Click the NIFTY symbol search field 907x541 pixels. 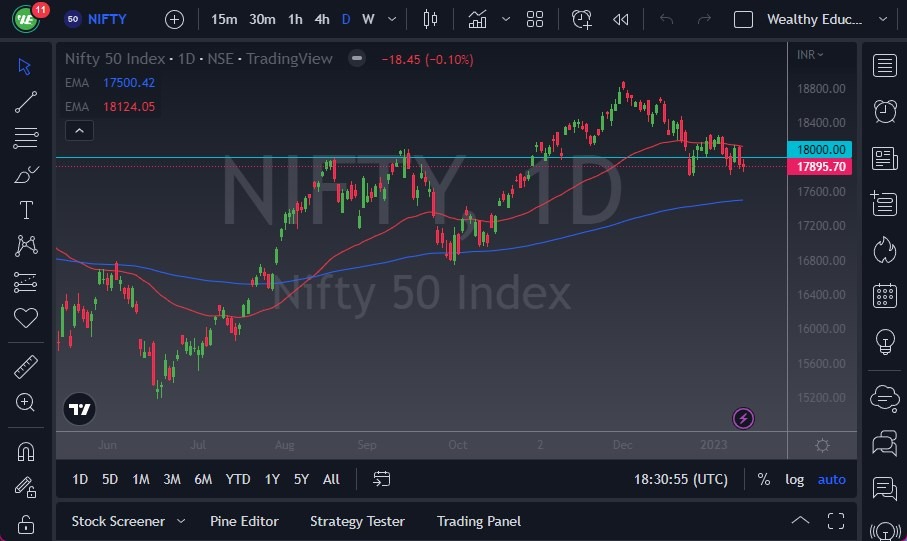(106, 19)
